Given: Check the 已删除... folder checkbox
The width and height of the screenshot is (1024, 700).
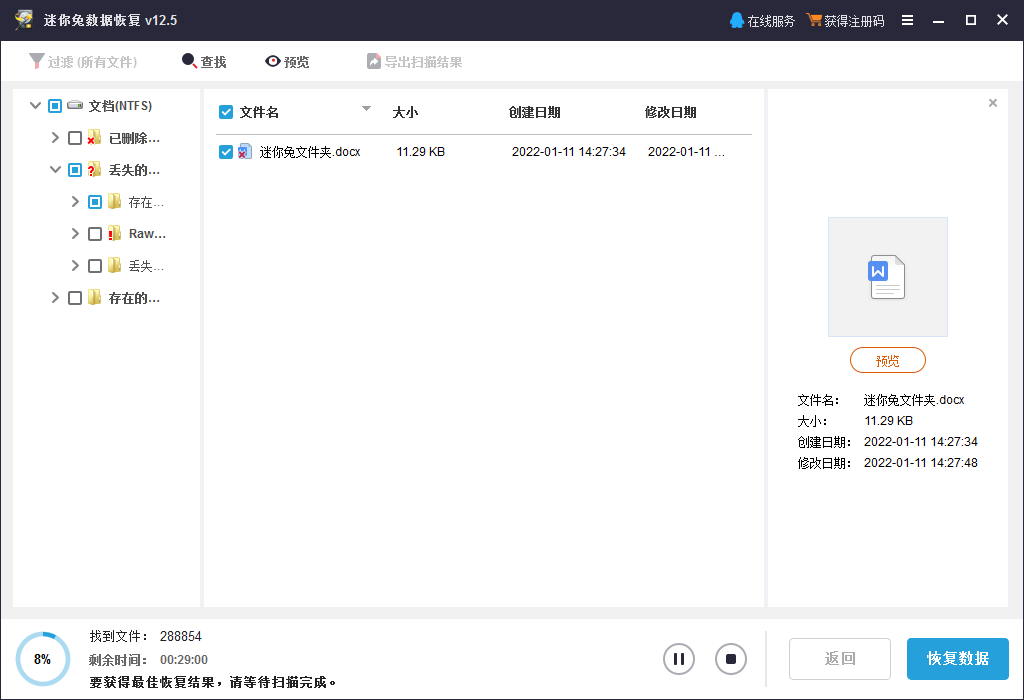Looking at the screenshot, I should point(75,138).
